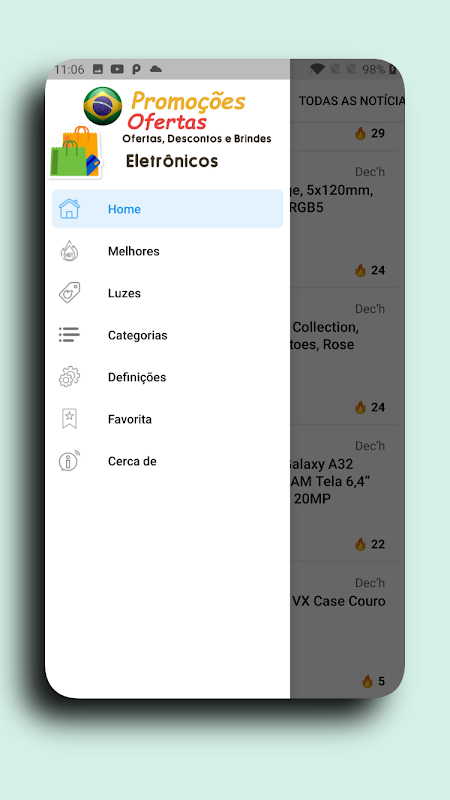Tap the VX Case Couro listing
This screenshot has height=800, width=450.
344,630
